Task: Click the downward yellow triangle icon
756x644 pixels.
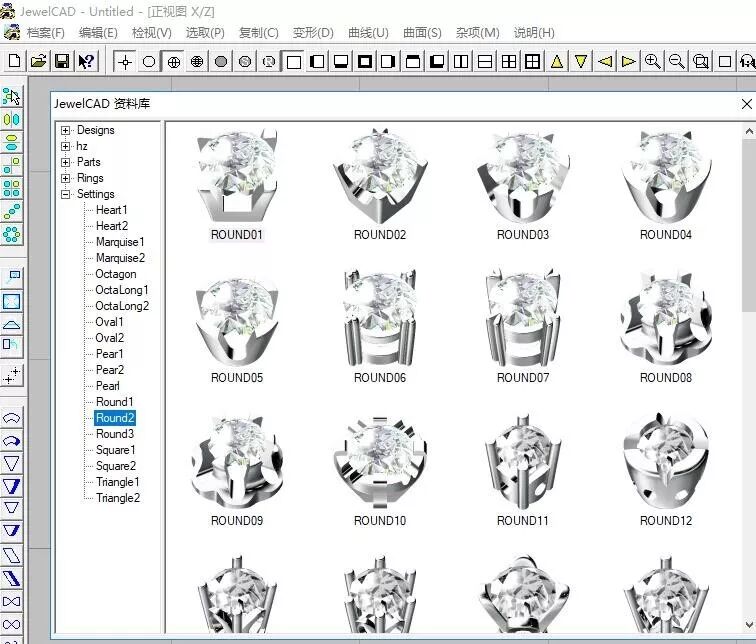Action: pyautogui.click(x=581, y=62)
